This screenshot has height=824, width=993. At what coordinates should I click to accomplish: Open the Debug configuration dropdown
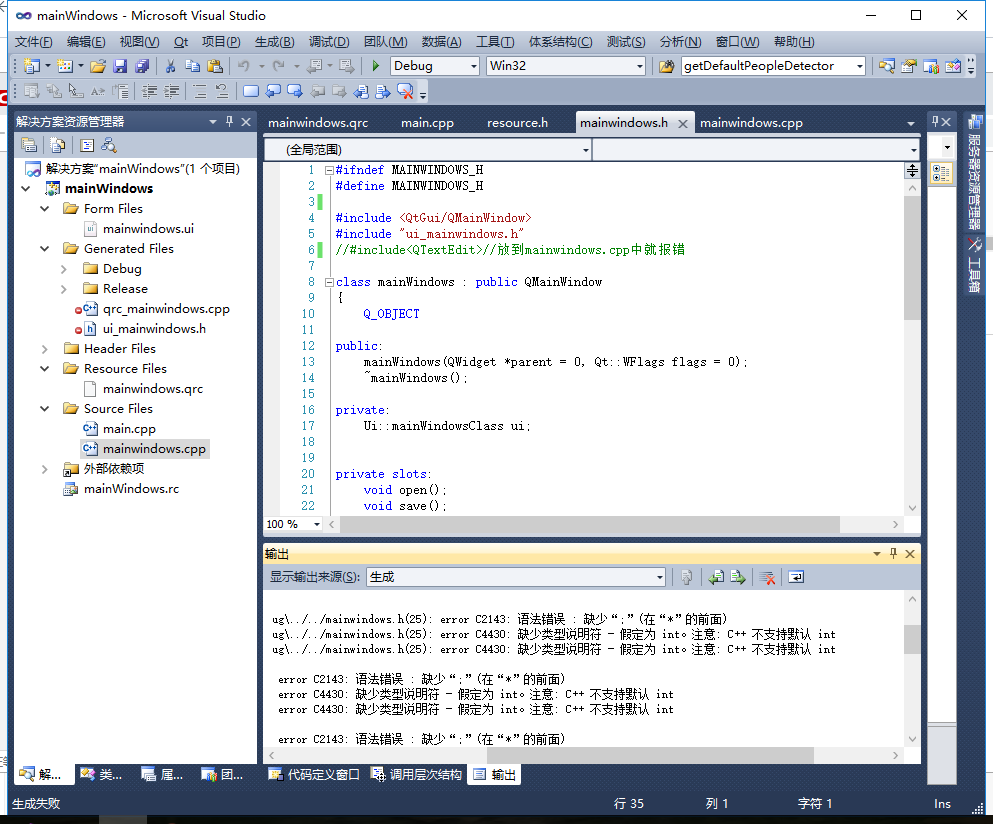(x=473, y=66)
